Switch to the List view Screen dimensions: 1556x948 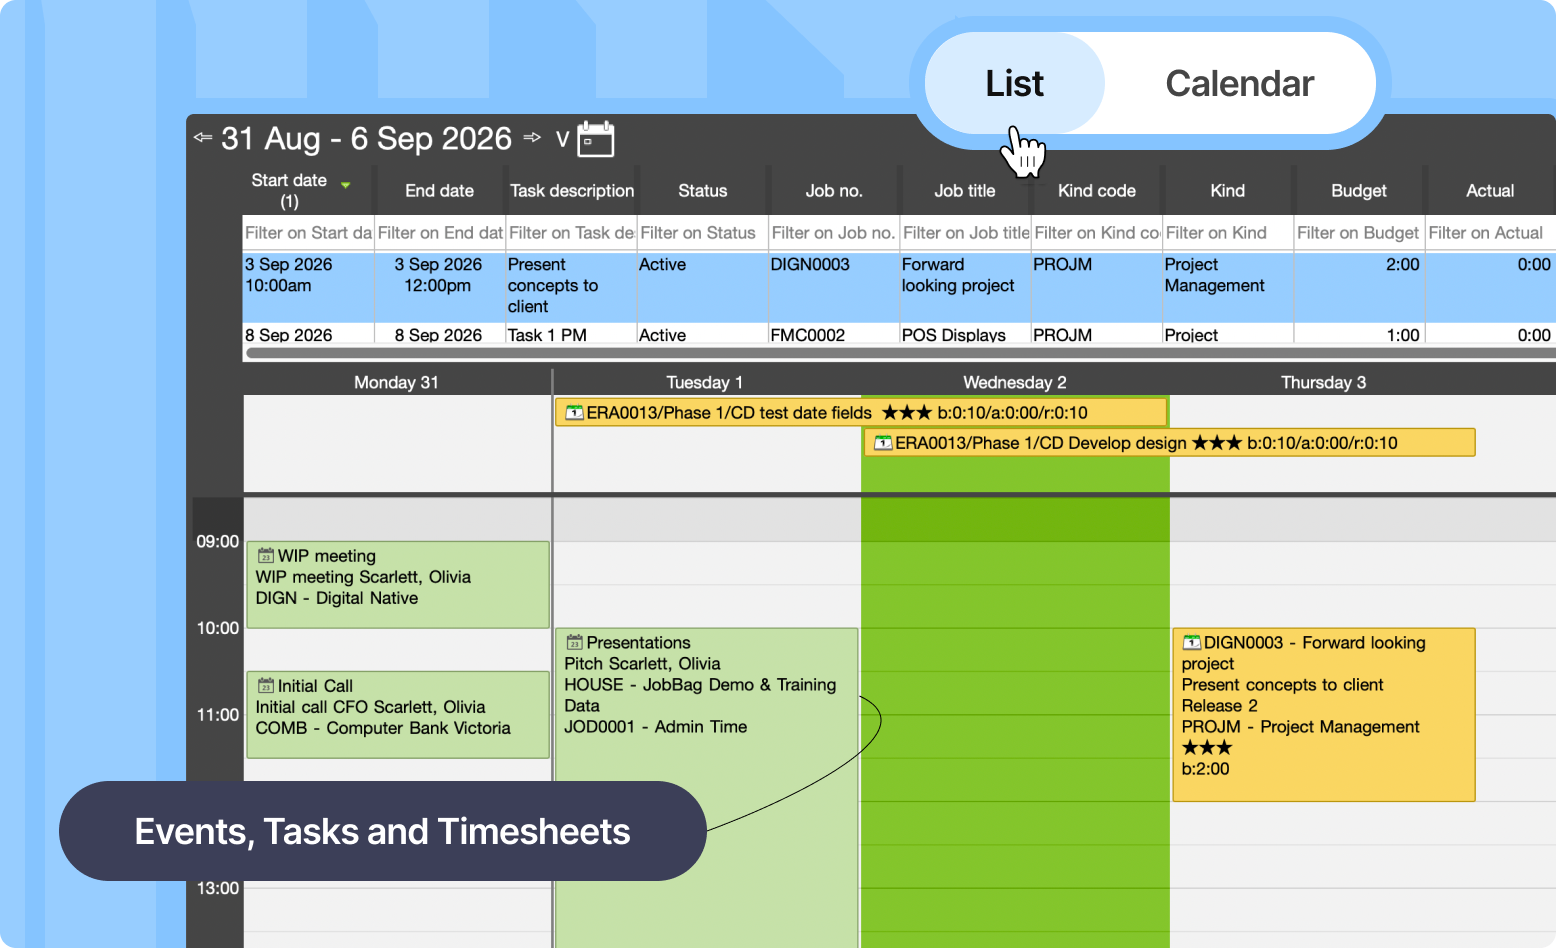(1015, 83)
